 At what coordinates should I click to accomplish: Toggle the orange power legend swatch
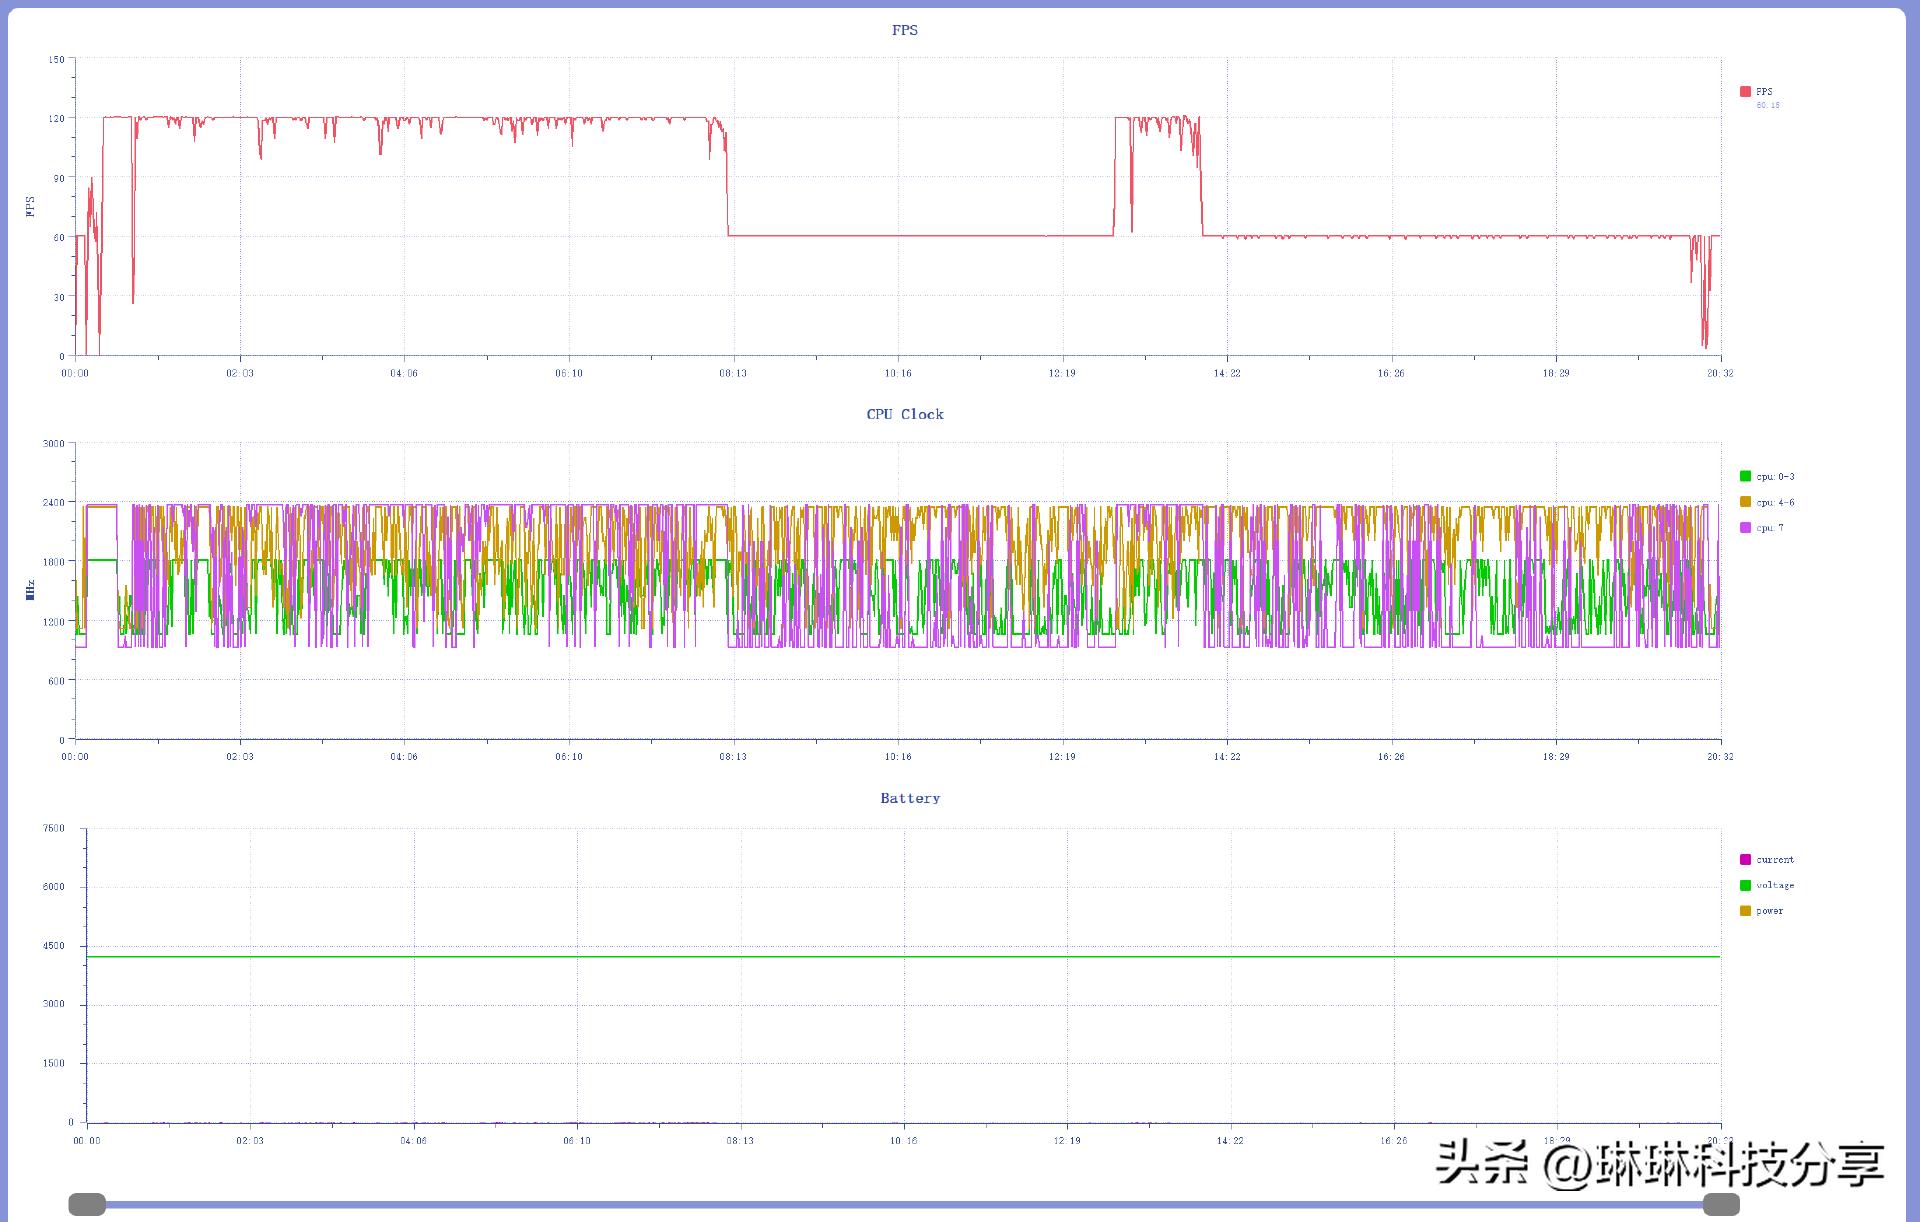[1745, 910]
